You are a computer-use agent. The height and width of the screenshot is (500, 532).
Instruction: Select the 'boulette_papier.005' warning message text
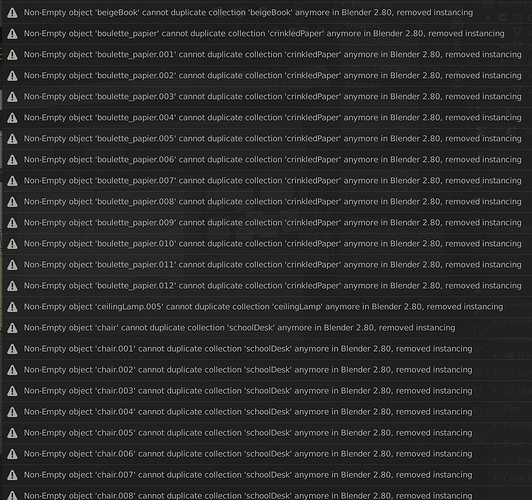(272, 139)
